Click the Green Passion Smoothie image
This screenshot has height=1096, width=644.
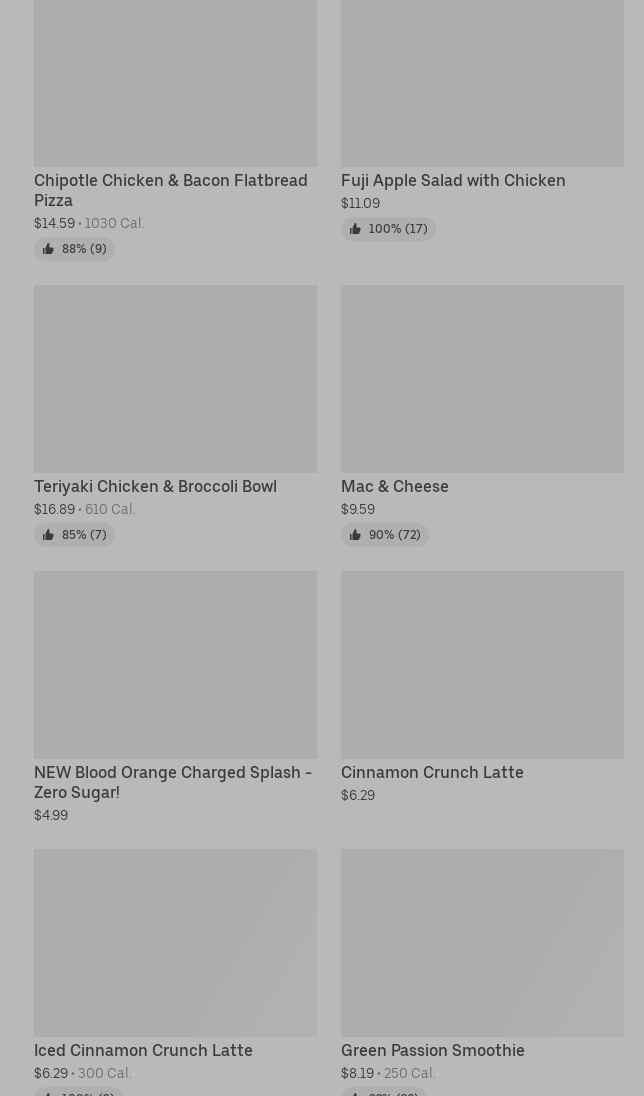(x=482, y=943)
